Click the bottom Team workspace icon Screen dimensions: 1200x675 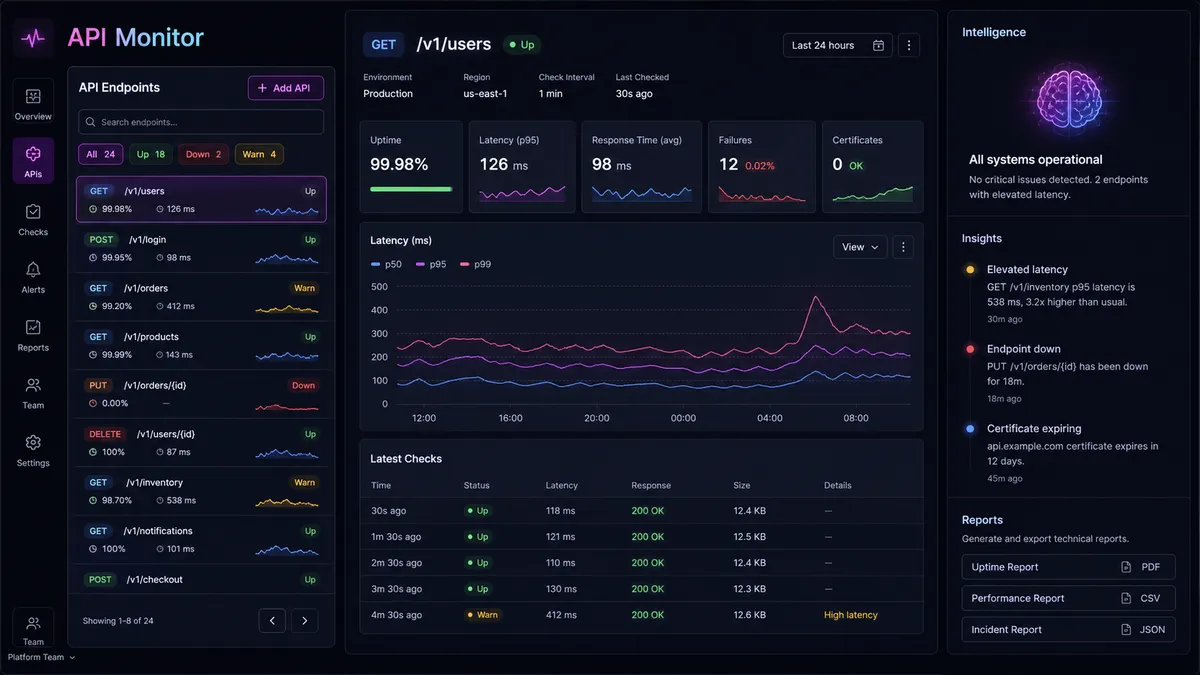[33, 622]
